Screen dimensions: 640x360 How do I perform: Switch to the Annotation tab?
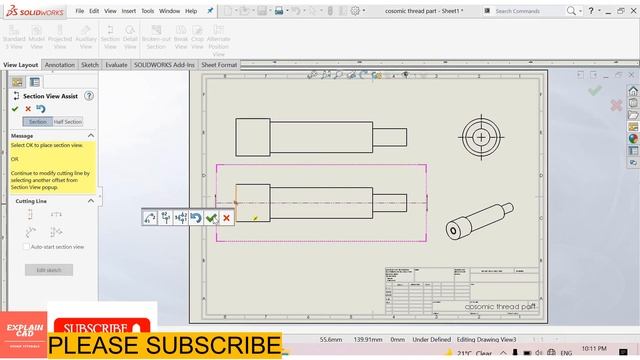pos(60,65)
